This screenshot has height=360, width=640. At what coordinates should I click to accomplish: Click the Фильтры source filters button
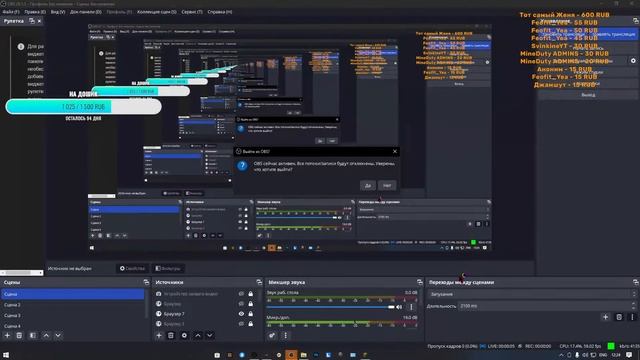(x=168, y=269)
